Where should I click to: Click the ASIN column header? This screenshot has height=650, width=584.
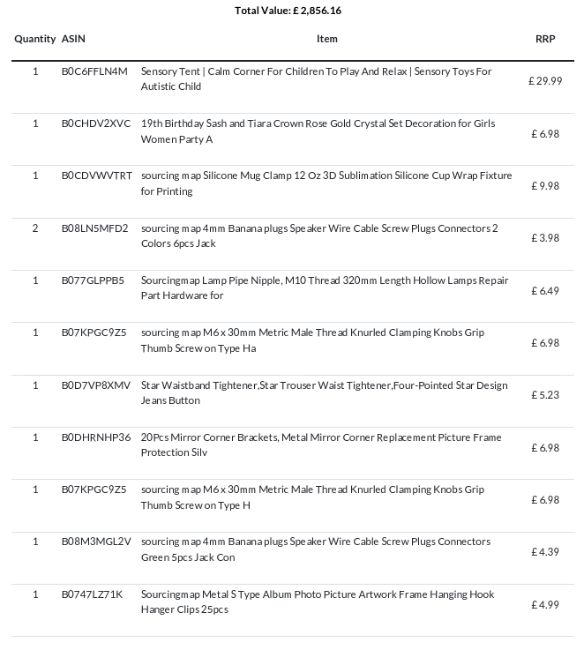click(73, 39)
